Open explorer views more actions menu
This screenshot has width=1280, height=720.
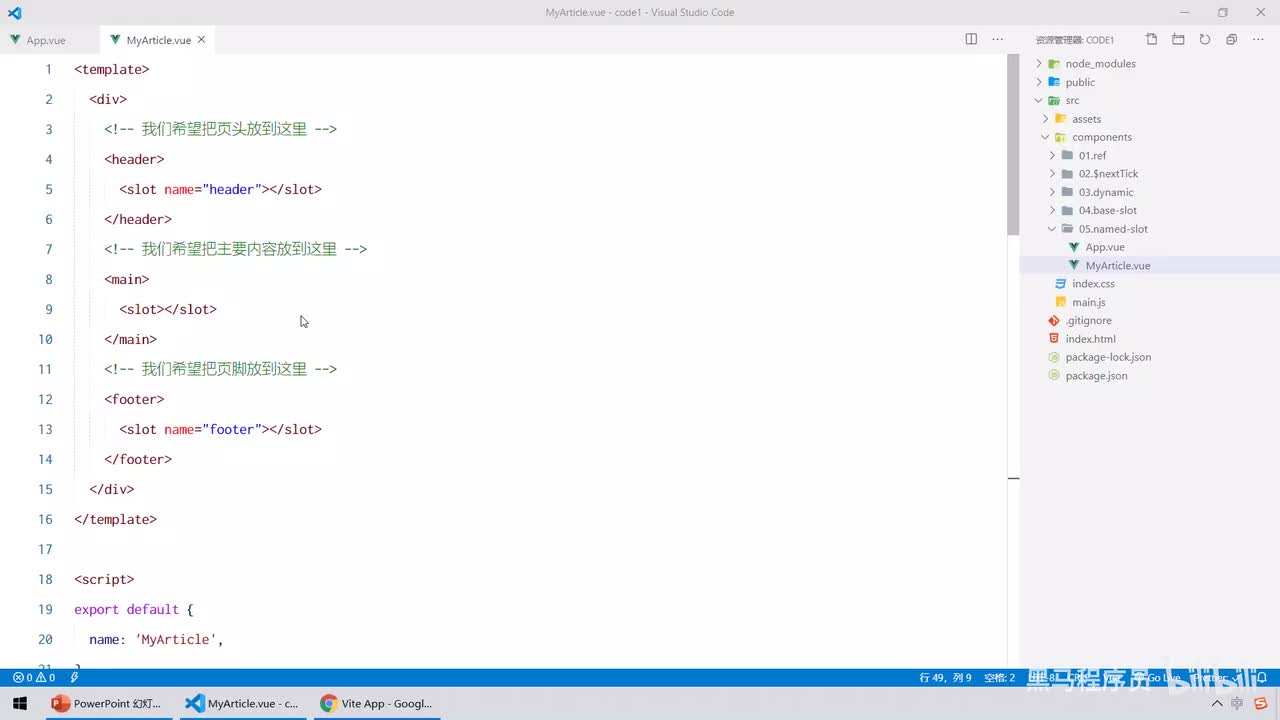click(x=1258, y=39)
